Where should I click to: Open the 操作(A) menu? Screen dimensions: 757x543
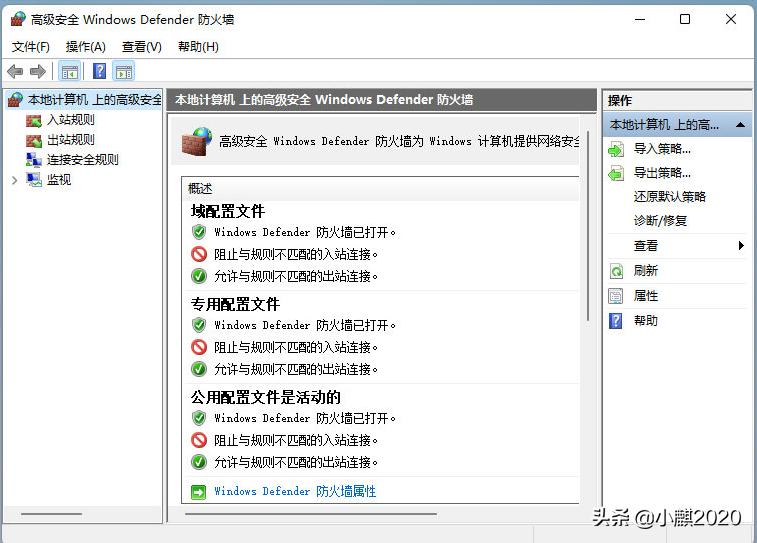point(85,47)
